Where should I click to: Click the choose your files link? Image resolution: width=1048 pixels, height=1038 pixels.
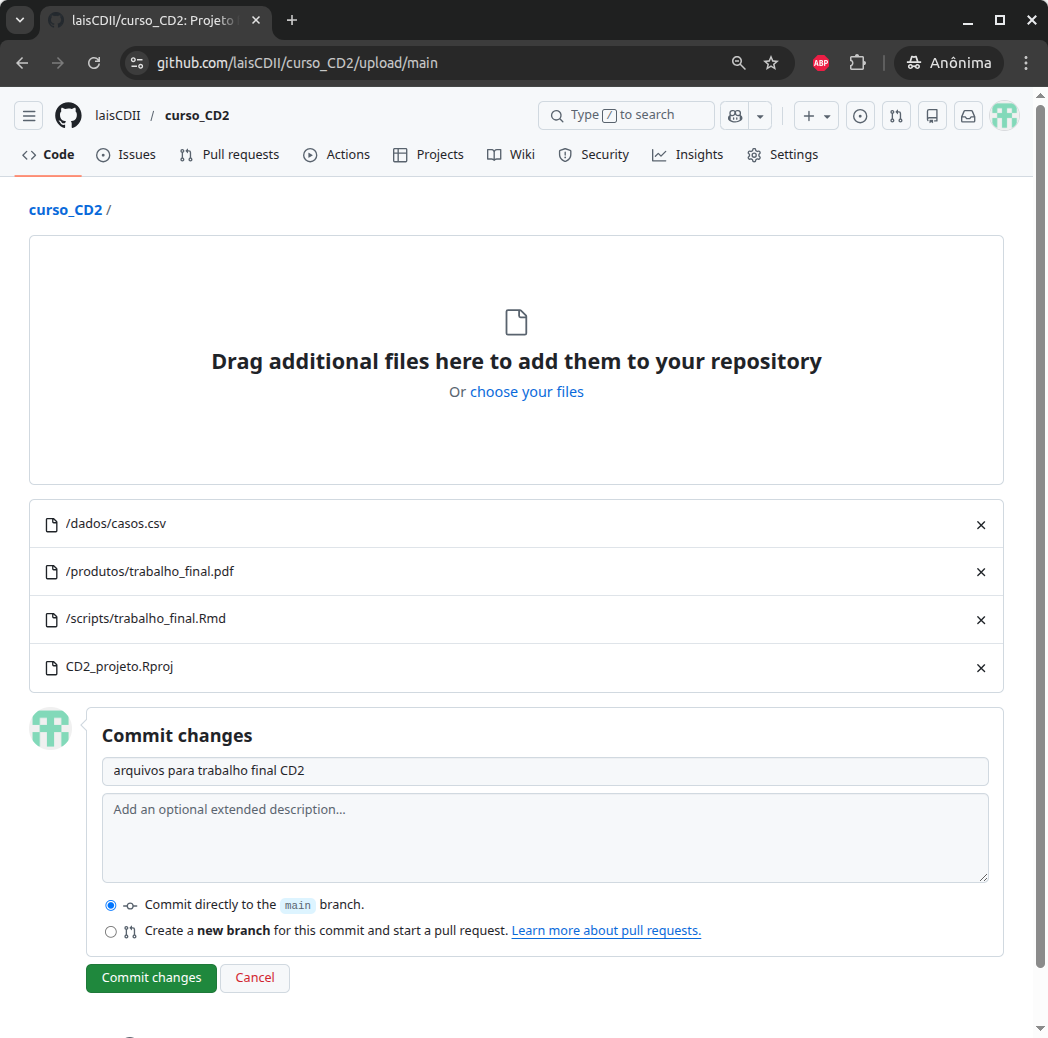pyautogui.click(x=527, y=392)
